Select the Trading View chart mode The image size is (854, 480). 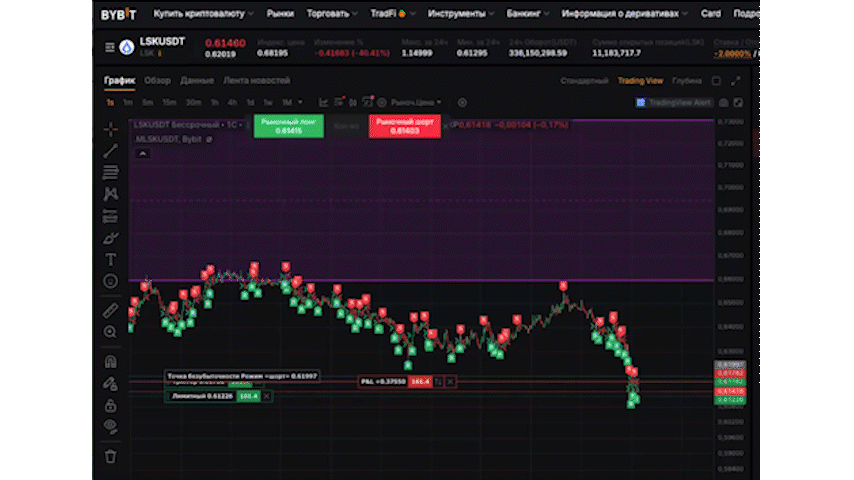(640, 81)
